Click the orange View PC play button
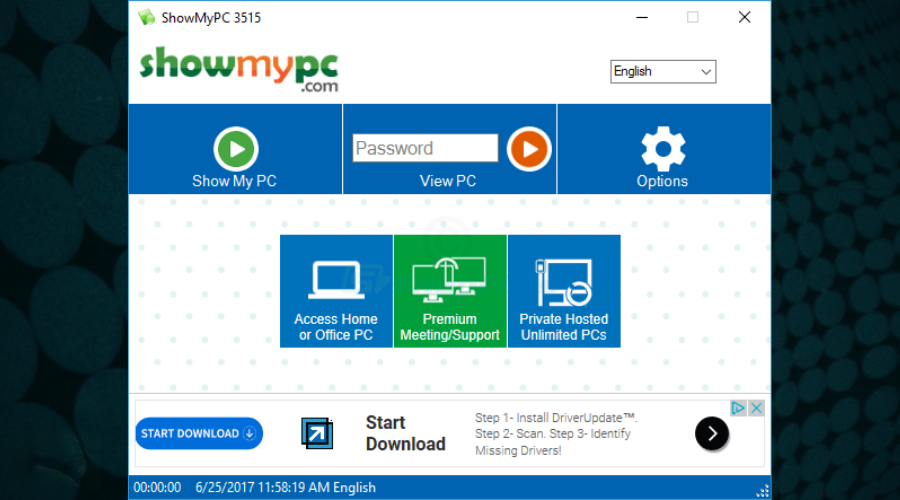900x500 pixels. tap(529, 149)
